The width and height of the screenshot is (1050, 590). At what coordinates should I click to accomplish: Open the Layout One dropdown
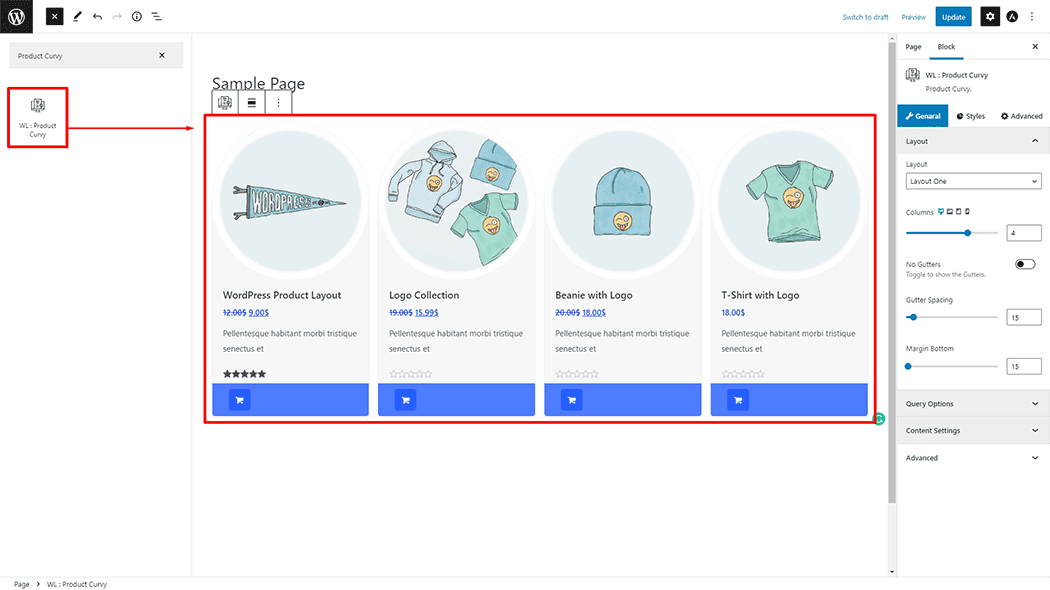pos(973,181)
